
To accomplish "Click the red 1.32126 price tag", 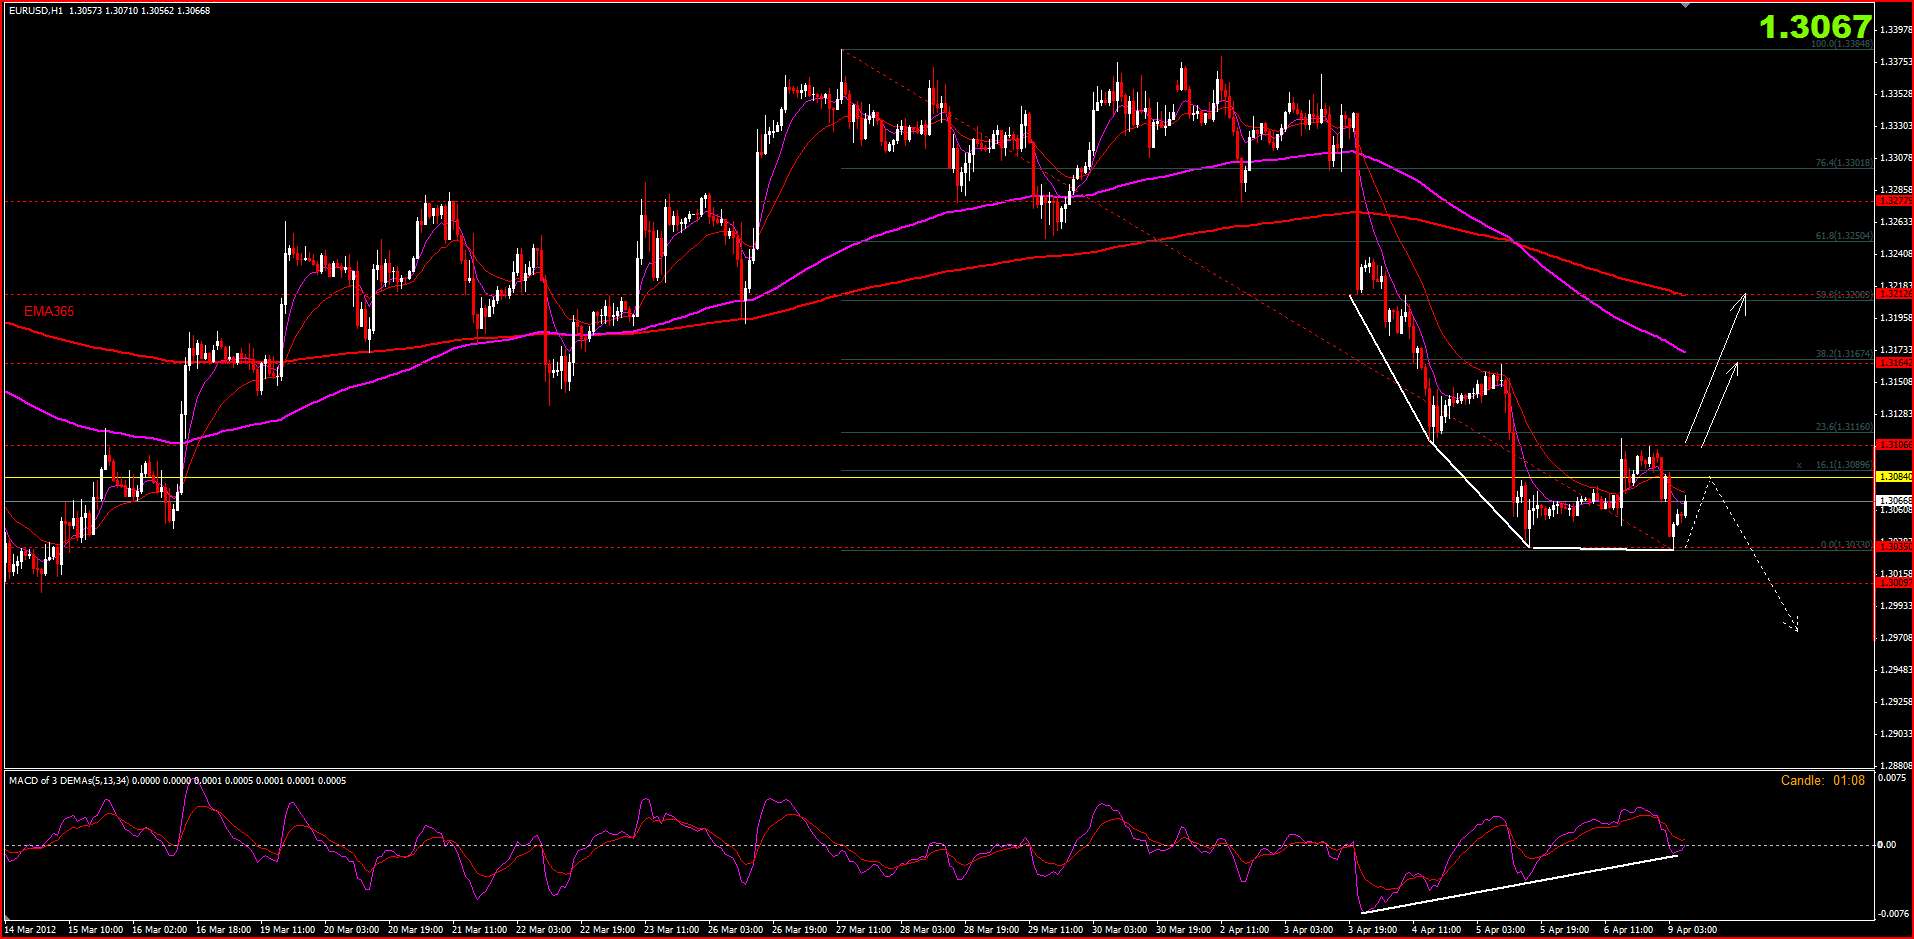I will (1895, 294).
